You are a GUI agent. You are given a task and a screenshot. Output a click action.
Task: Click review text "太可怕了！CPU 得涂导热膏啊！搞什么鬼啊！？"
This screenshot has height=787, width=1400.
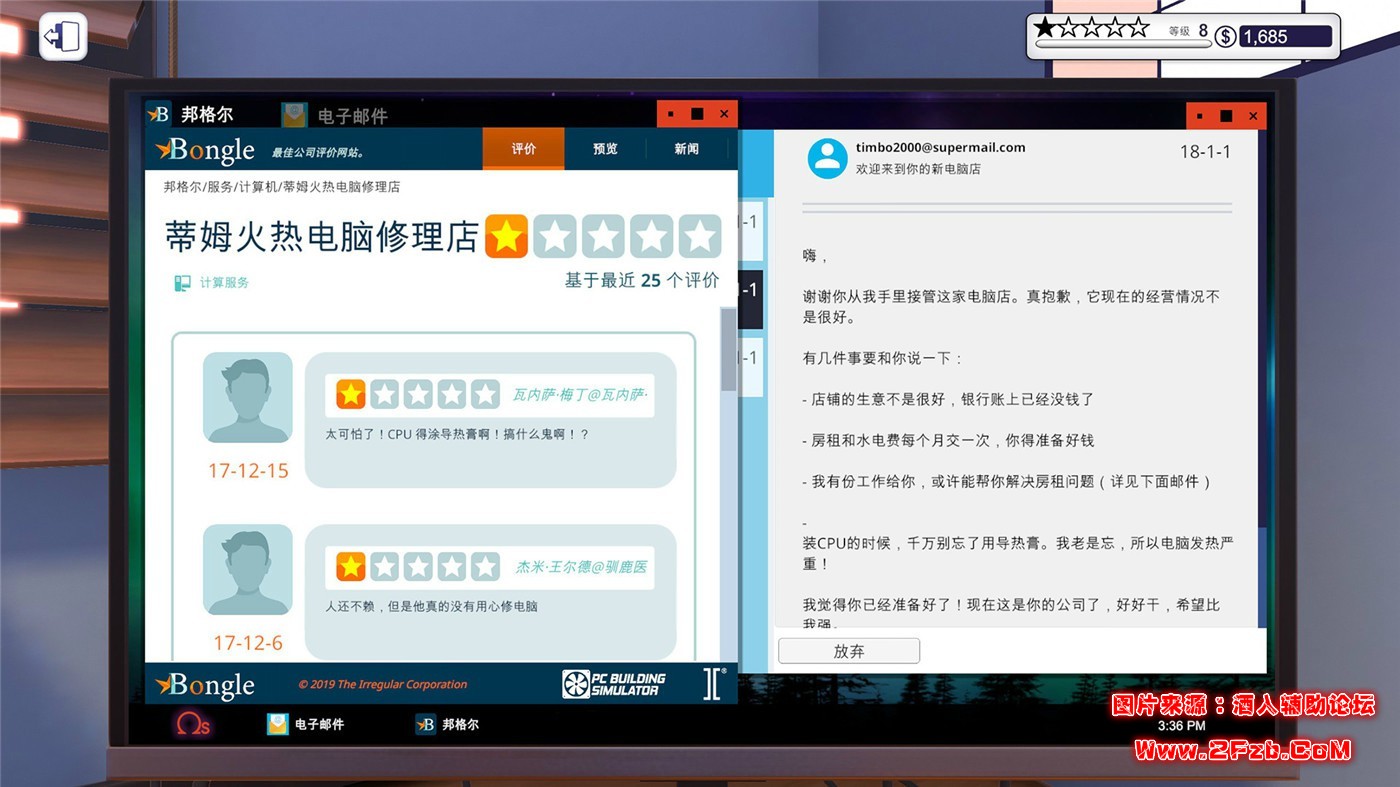457,434
